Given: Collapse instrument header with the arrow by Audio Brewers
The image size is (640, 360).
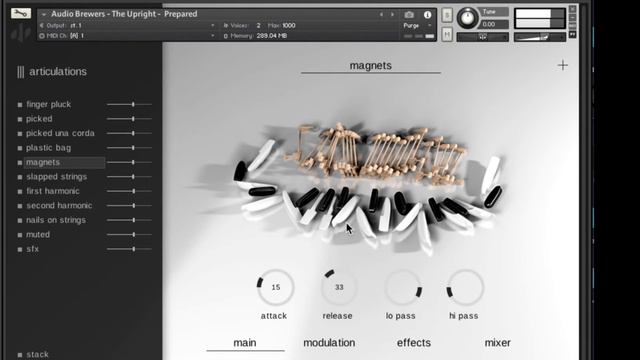Looking at the screenshot, I should [x=43, y=14].
